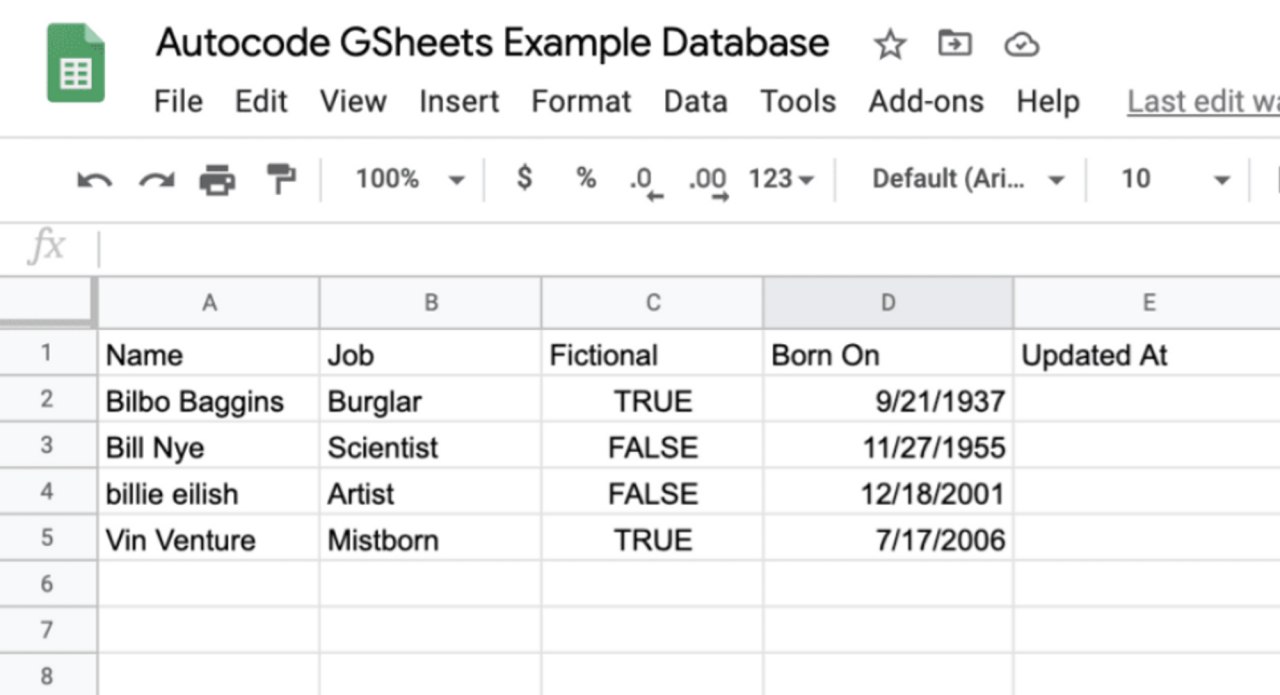This screenshot has width=1280, height=695.
Task: Activate the paint format tool
Action: pos(280,180)
